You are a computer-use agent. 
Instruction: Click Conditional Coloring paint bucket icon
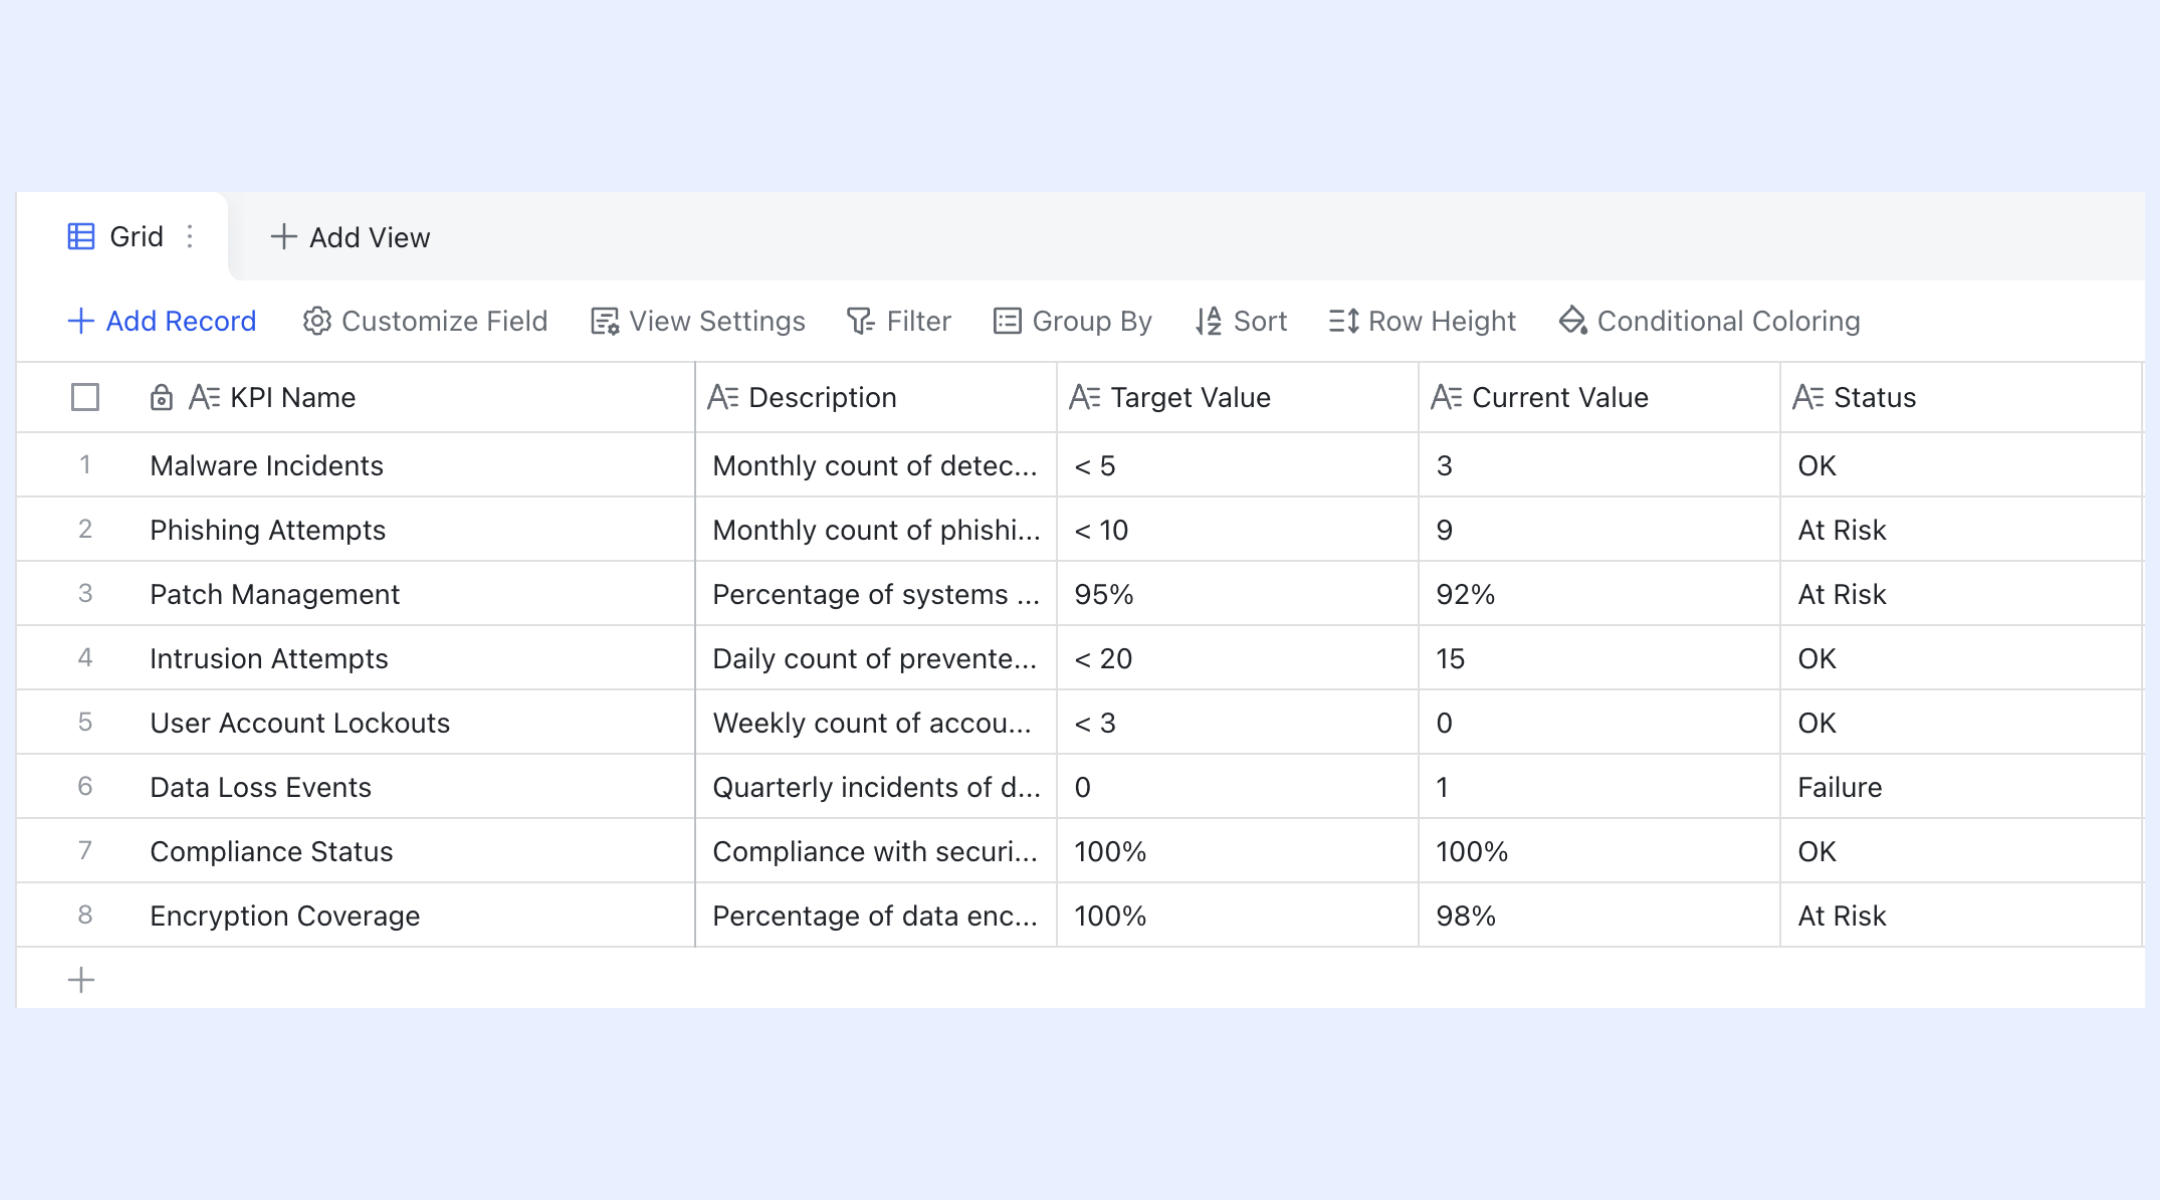click(1573, 321)
